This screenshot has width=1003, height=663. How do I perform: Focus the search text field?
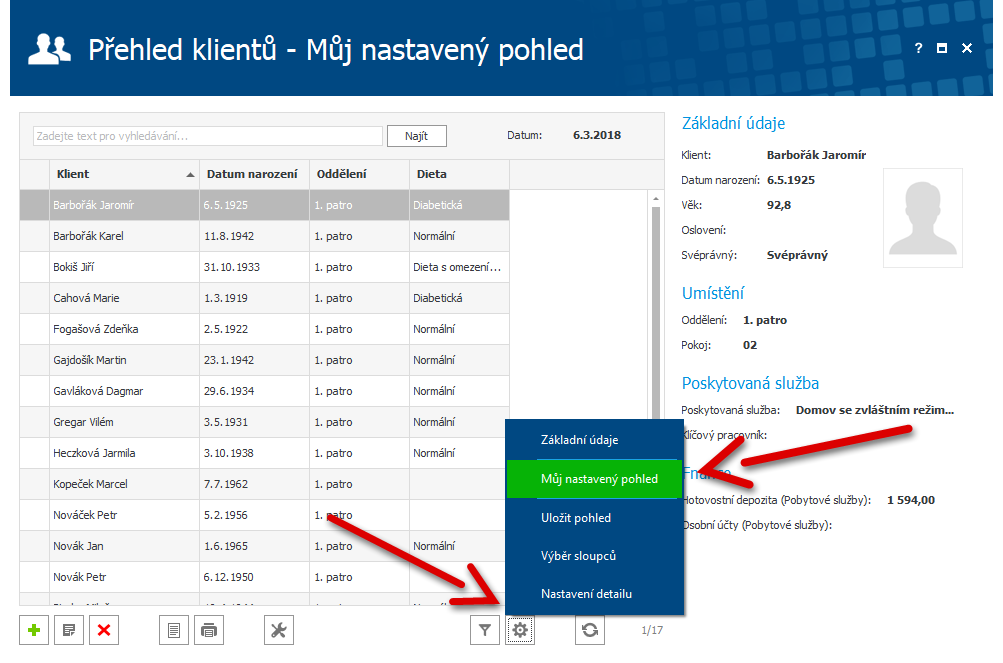coord(208,136)
